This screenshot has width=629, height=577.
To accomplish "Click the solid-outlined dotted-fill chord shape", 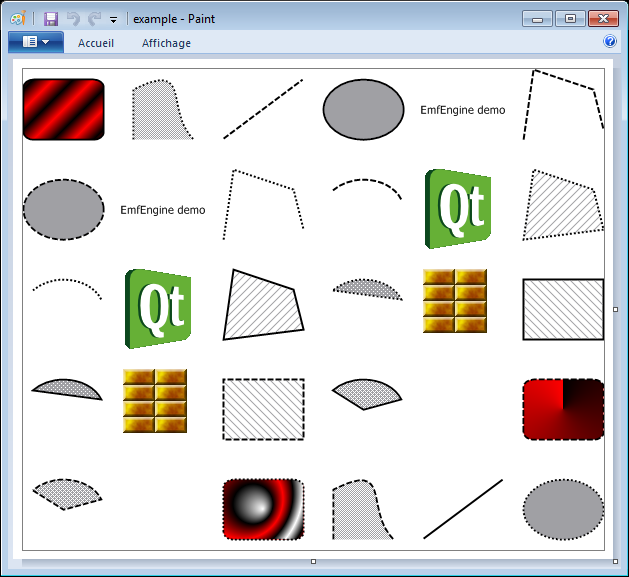I will coord(67,390).
